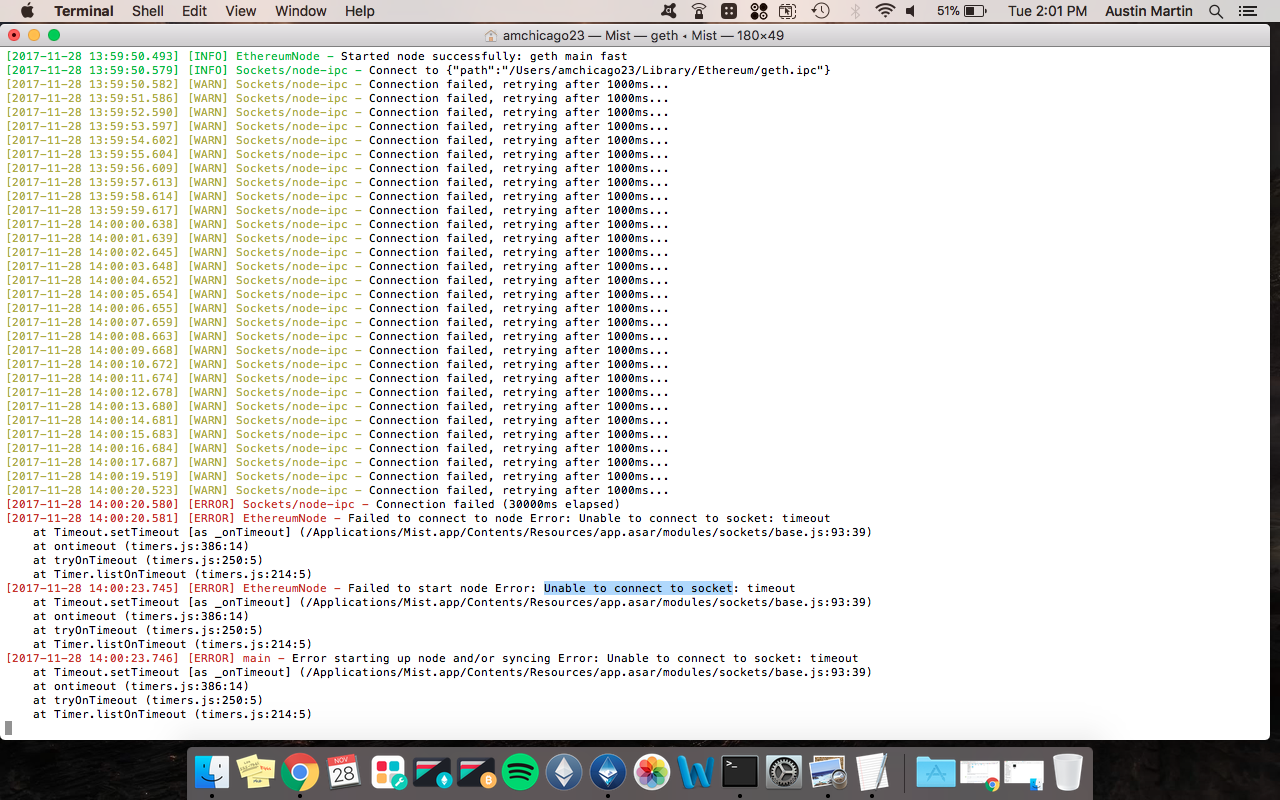Screen dimensions: 1280x800
Task: Click the WARN line timestamped 13:59:50.582
Action: pos(338,84)
